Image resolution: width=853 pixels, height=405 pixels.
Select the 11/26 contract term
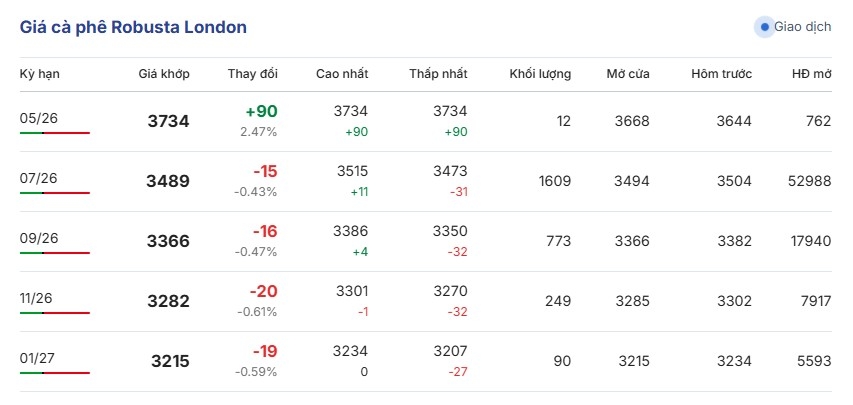tap(36, 298)
